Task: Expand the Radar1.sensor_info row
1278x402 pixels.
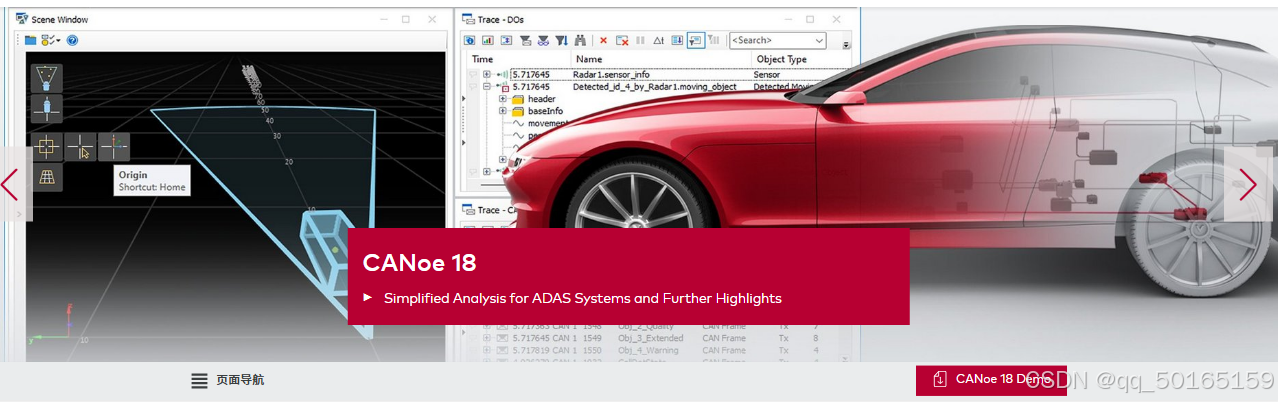Action: [487, 74]
